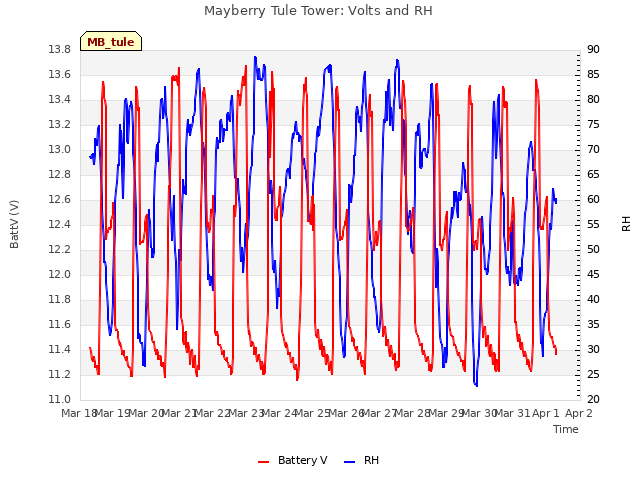Click the Apr 1 date tick label
This screenshot has height=480, width=640.
(x=546, y=413)
